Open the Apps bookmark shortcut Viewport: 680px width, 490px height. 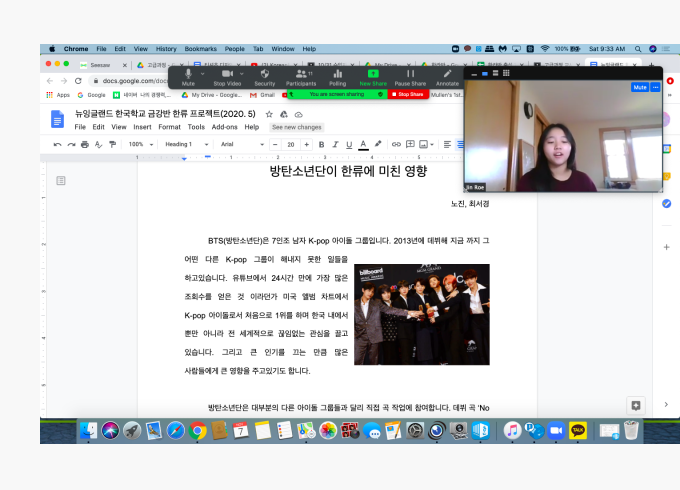coord(58,95)
